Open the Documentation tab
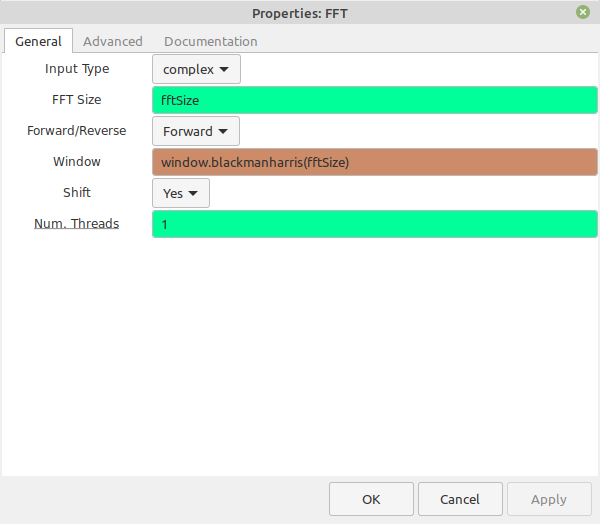Viewport: 600px width, 524px height. (x=210, y=41)
